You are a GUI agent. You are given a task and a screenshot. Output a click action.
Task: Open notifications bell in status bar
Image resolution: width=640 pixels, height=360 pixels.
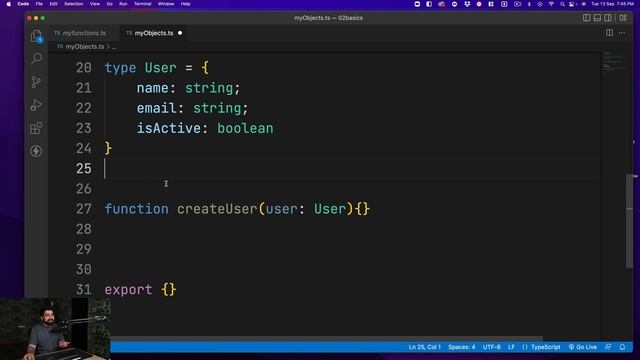click(x=622, y=347)
